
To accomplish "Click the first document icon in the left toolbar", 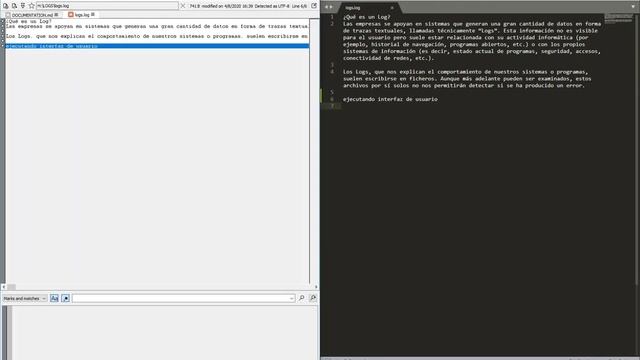I will pyautogui.click(x=6, y=6).
